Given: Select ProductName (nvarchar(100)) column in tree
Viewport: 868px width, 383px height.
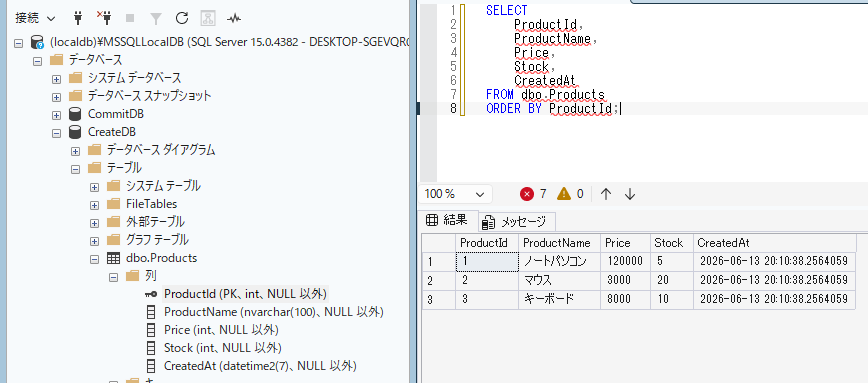Looking at the screenshot, I should click(x=273, y=312).
